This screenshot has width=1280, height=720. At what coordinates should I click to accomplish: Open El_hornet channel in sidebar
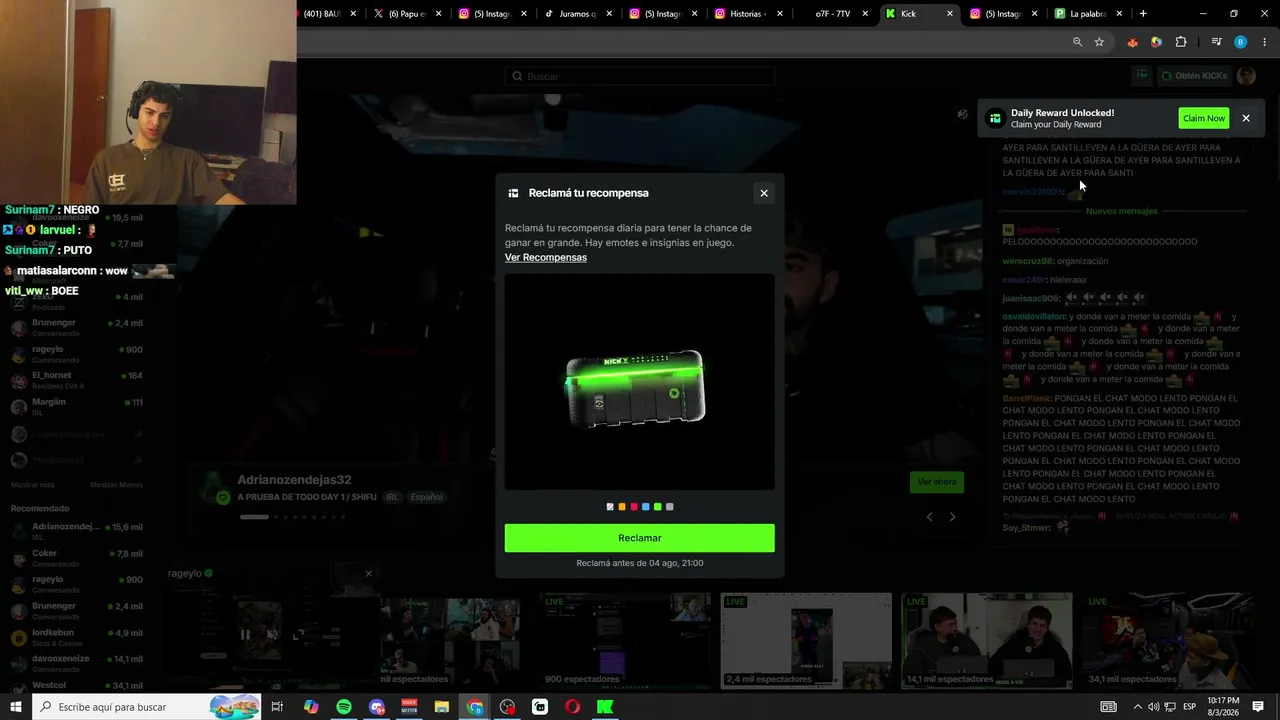[78, 380]
